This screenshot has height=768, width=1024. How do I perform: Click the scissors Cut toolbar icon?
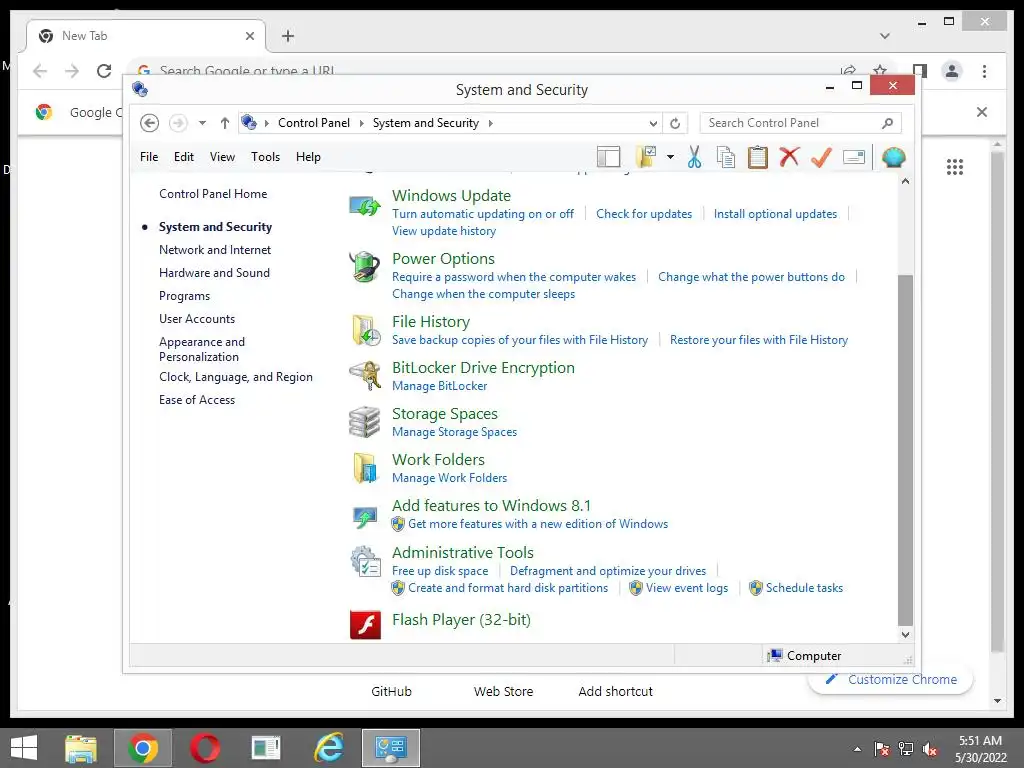(x=694, y=157)
